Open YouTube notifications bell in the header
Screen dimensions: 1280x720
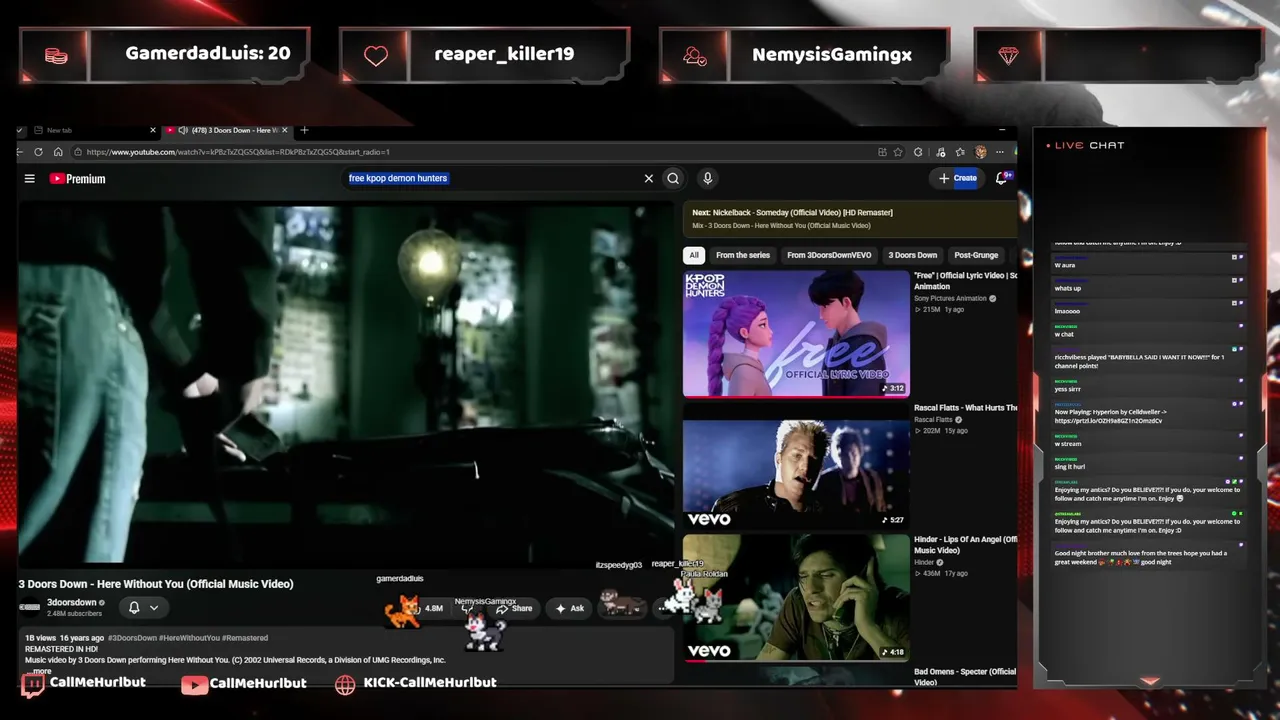point(1001,178)
